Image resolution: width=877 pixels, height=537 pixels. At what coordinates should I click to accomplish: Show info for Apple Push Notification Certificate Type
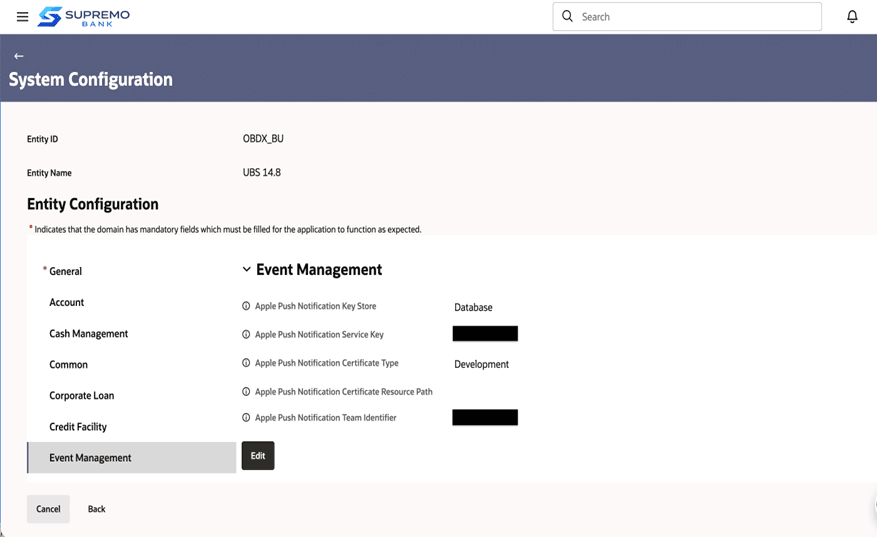(246, 363)
